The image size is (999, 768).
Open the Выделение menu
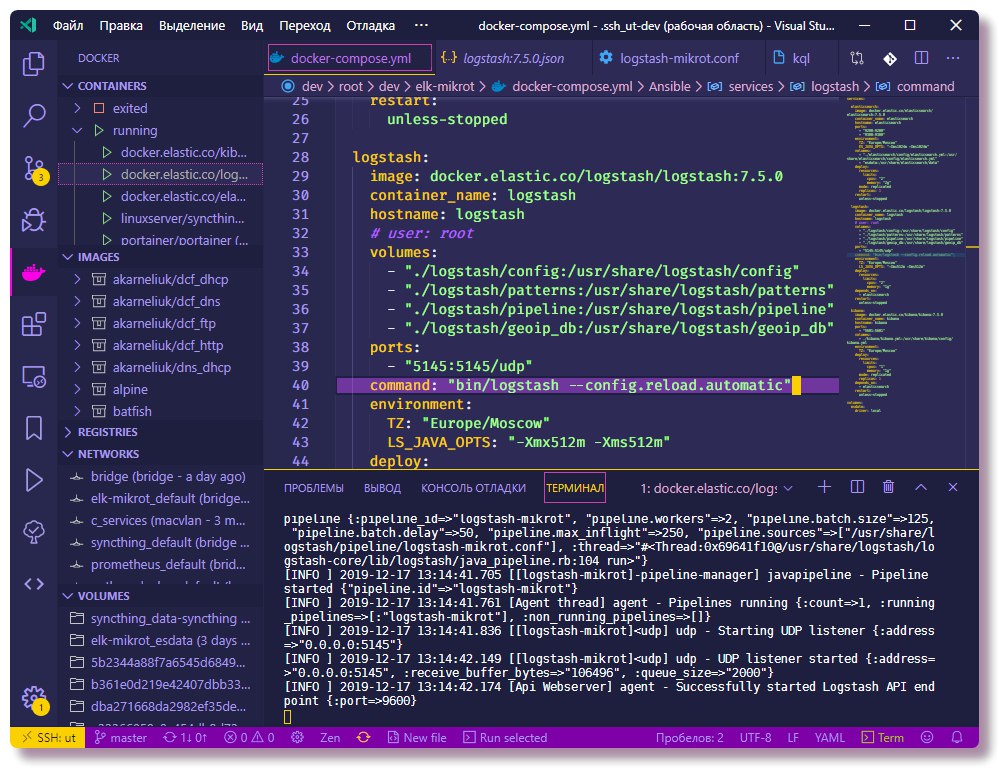click(192, 25)
